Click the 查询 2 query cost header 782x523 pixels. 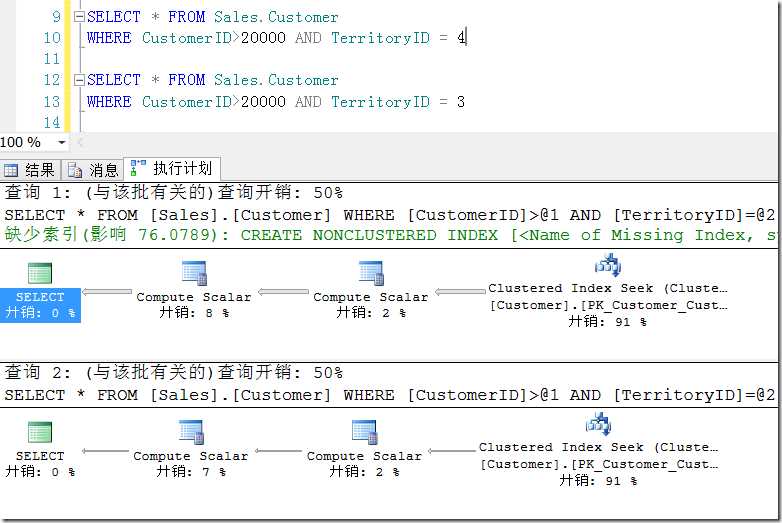point(174,372)
